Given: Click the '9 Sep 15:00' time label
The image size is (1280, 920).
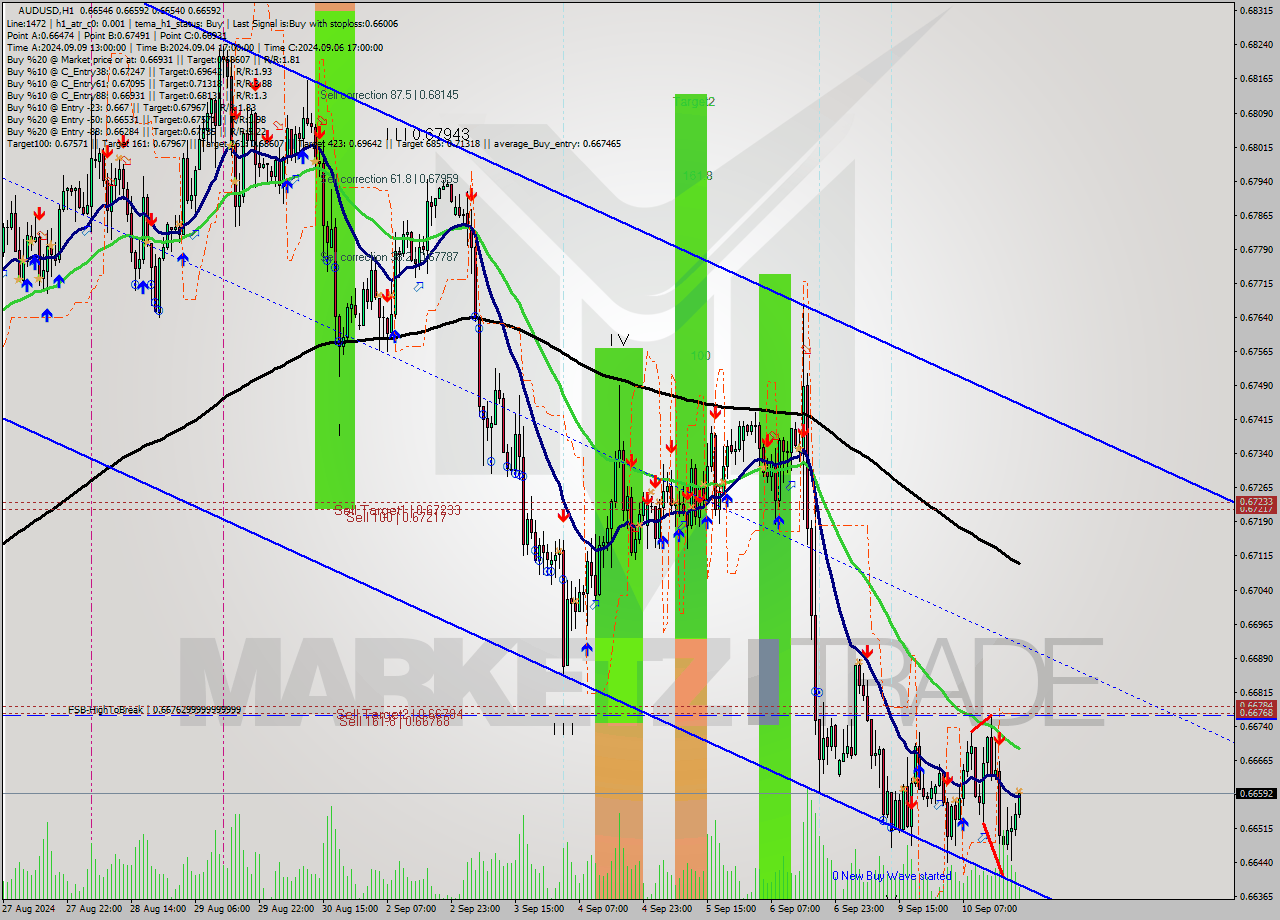Looking at the screenshot, I should coord(923,909).
